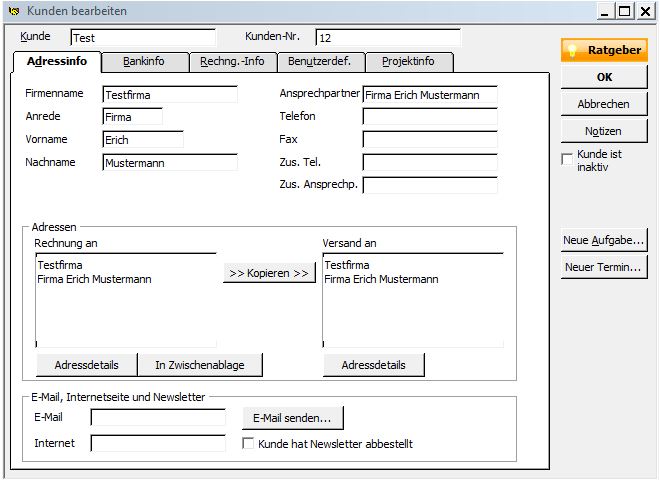Confirm with the OK button
The height and width of the screenshot is (481, 660).
tap(604, 77)
